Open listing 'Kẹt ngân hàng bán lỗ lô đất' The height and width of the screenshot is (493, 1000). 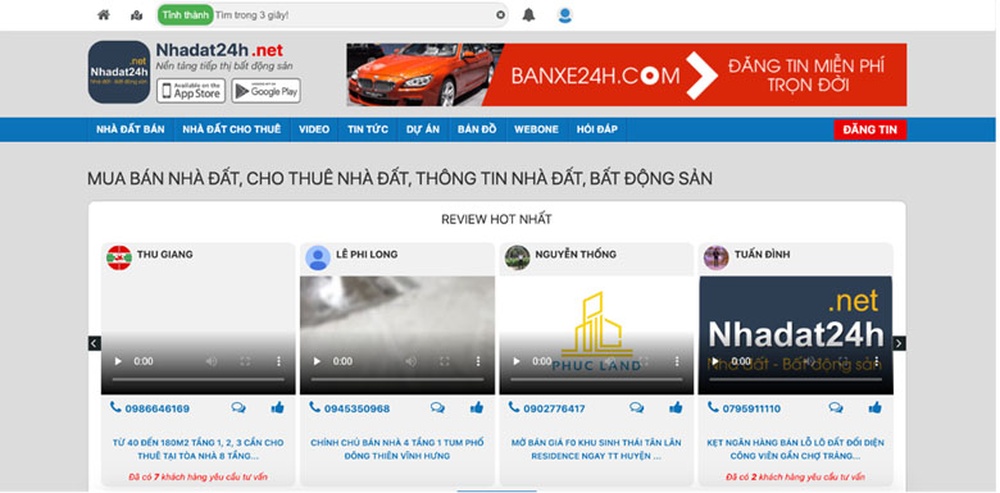(x=795, y=449)
